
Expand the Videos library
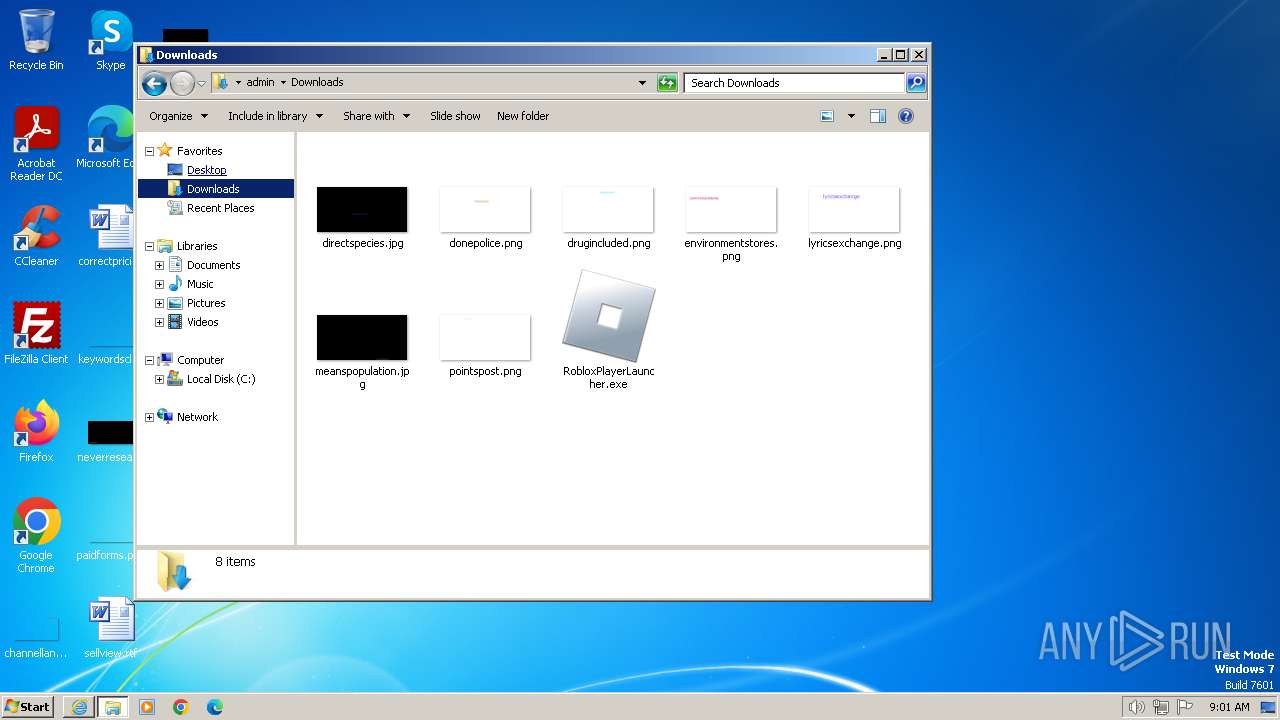[159, 322]
